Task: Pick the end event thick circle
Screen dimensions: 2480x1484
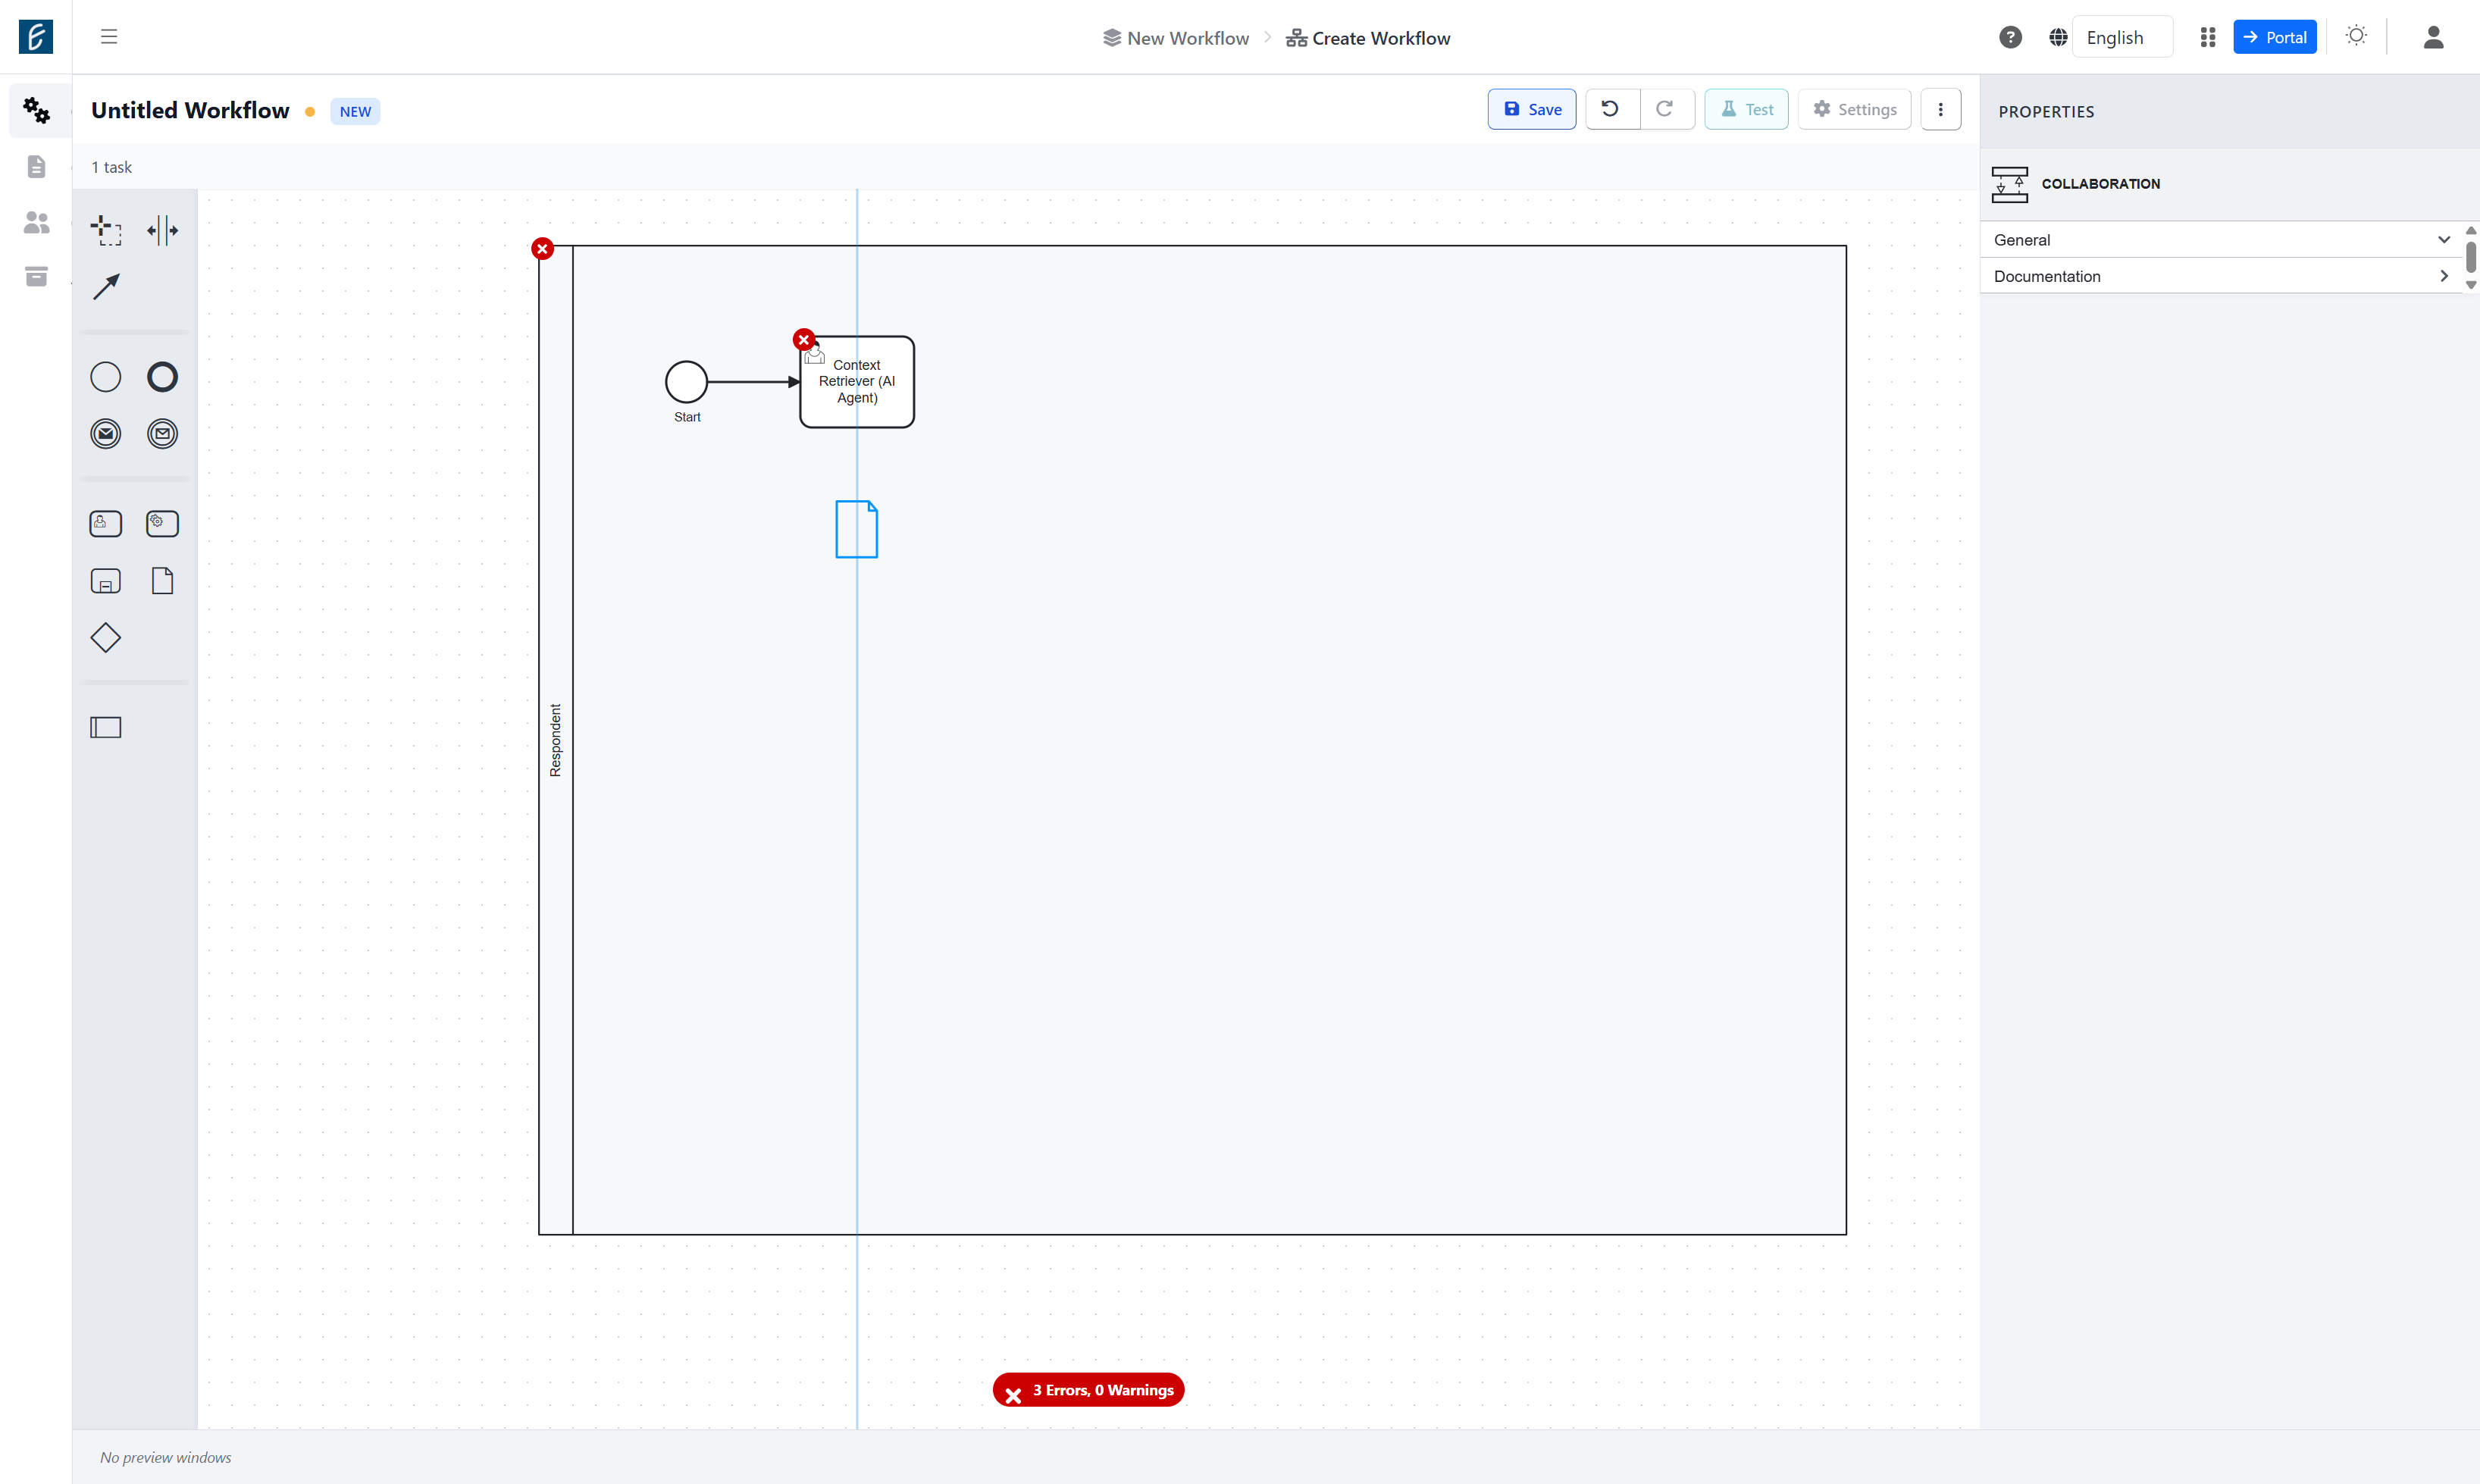Action: (162, 377)
